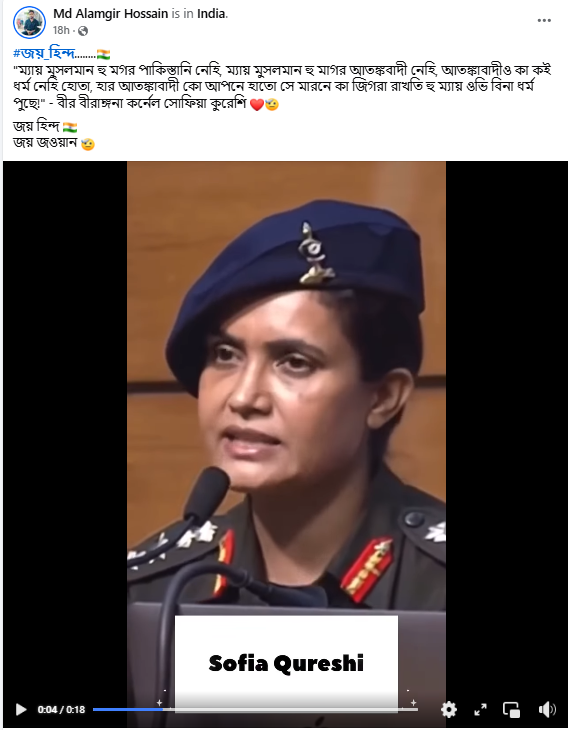The height and width of the screenshot is (730, 568).
Task: Open Md Alamgir Hossain's profile picture
Action: [29, 22]
